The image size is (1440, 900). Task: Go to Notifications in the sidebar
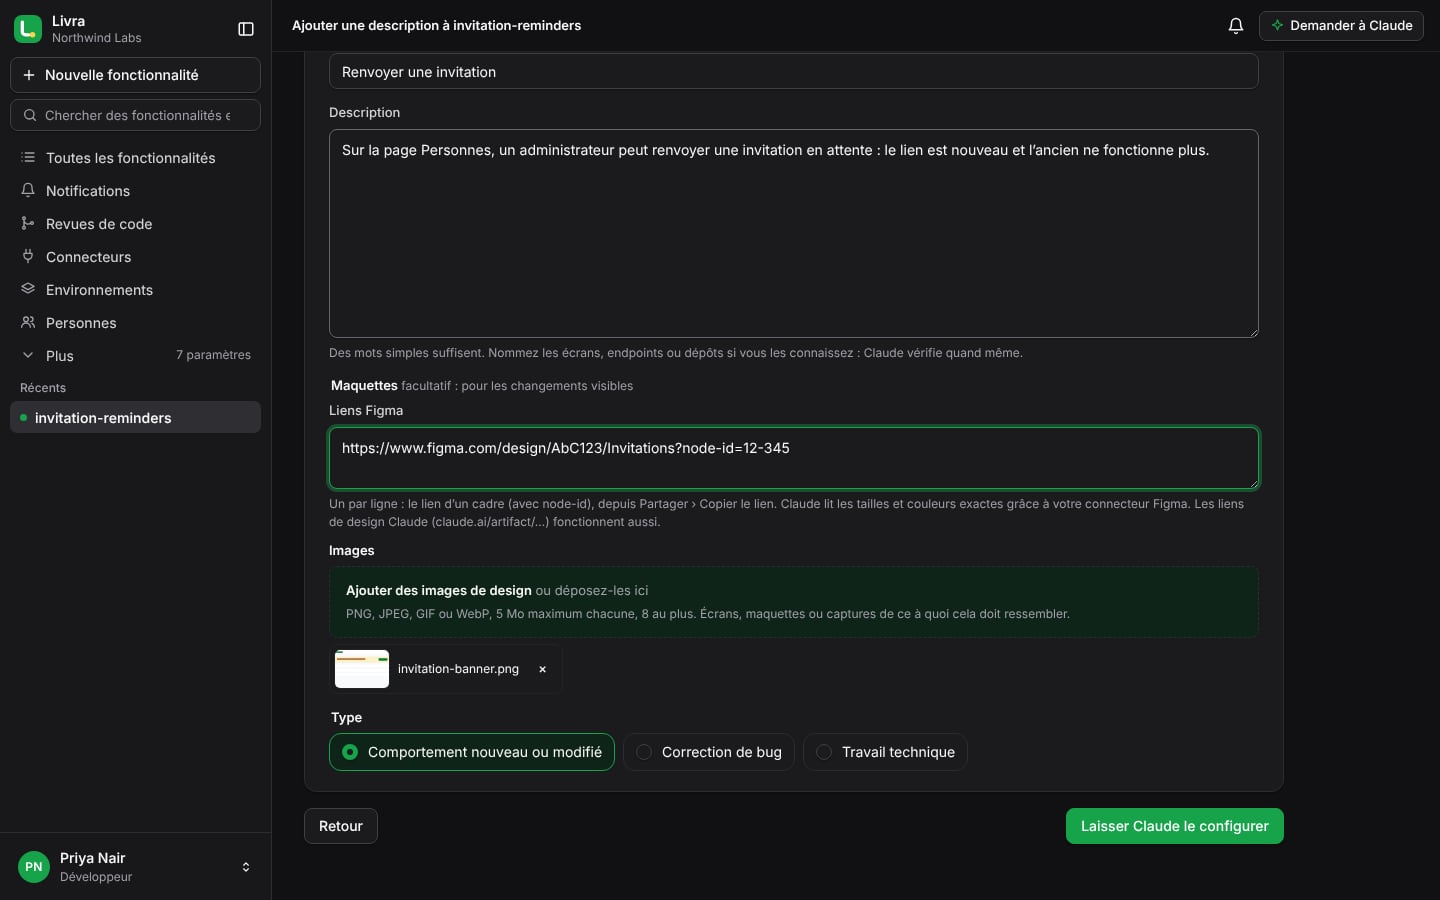pyautogui.click(x=135, y=191)
